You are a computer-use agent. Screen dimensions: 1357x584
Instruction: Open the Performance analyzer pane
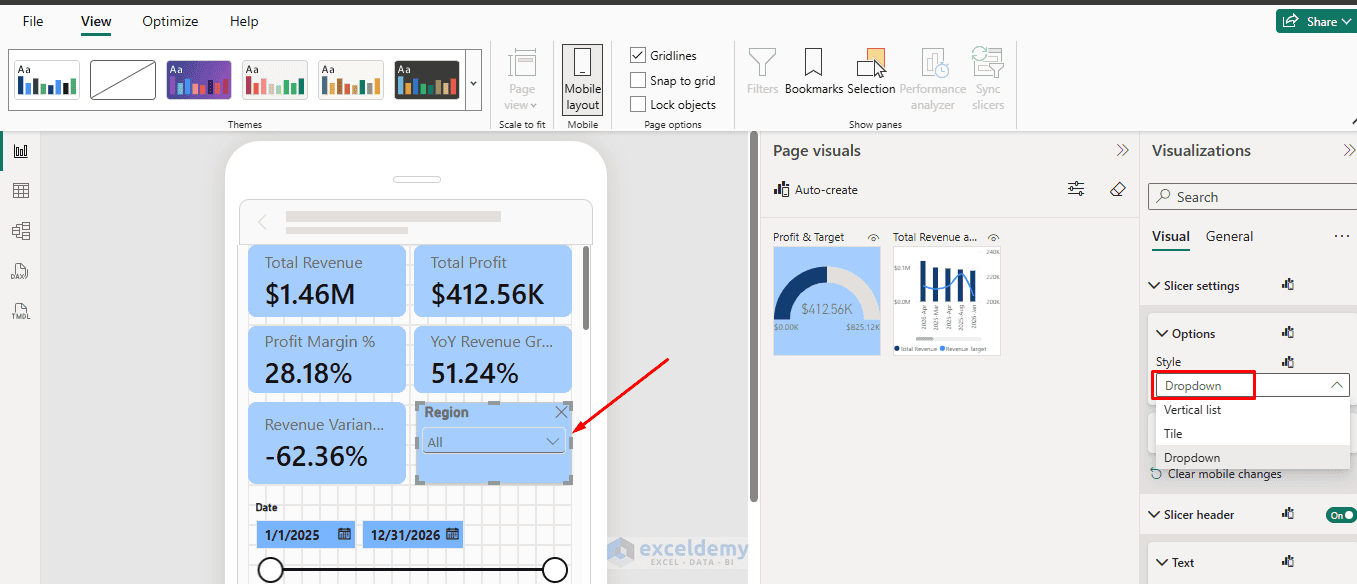click(933, 78)
